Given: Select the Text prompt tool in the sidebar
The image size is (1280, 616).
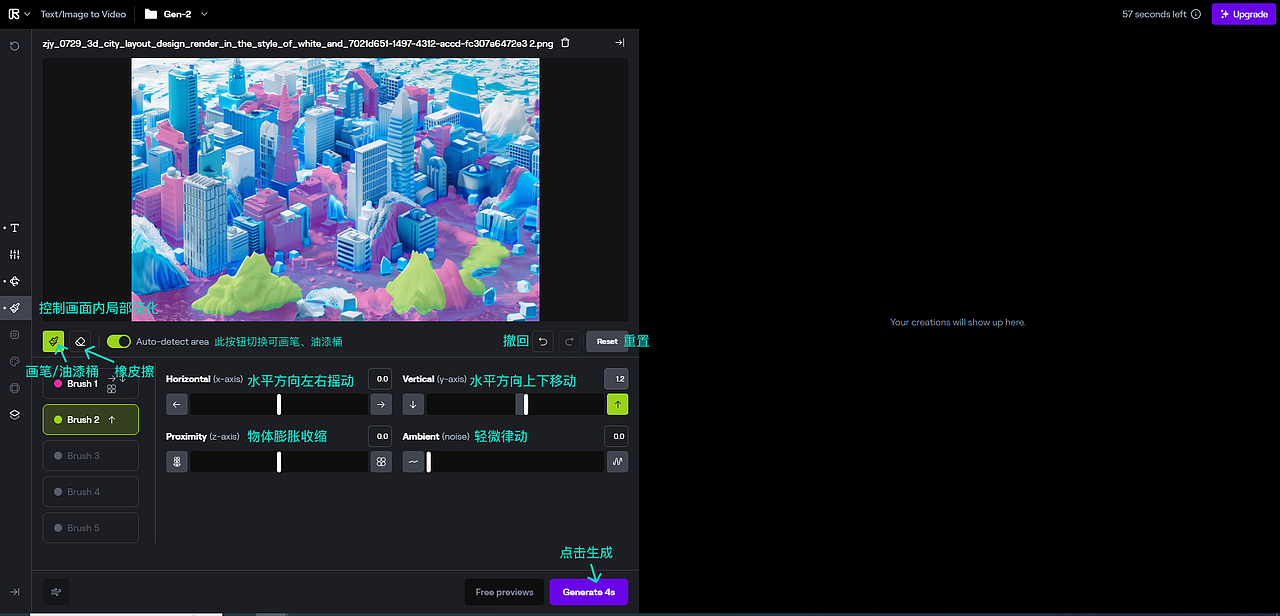Looking at the screenshot, I should coord(14,228).
